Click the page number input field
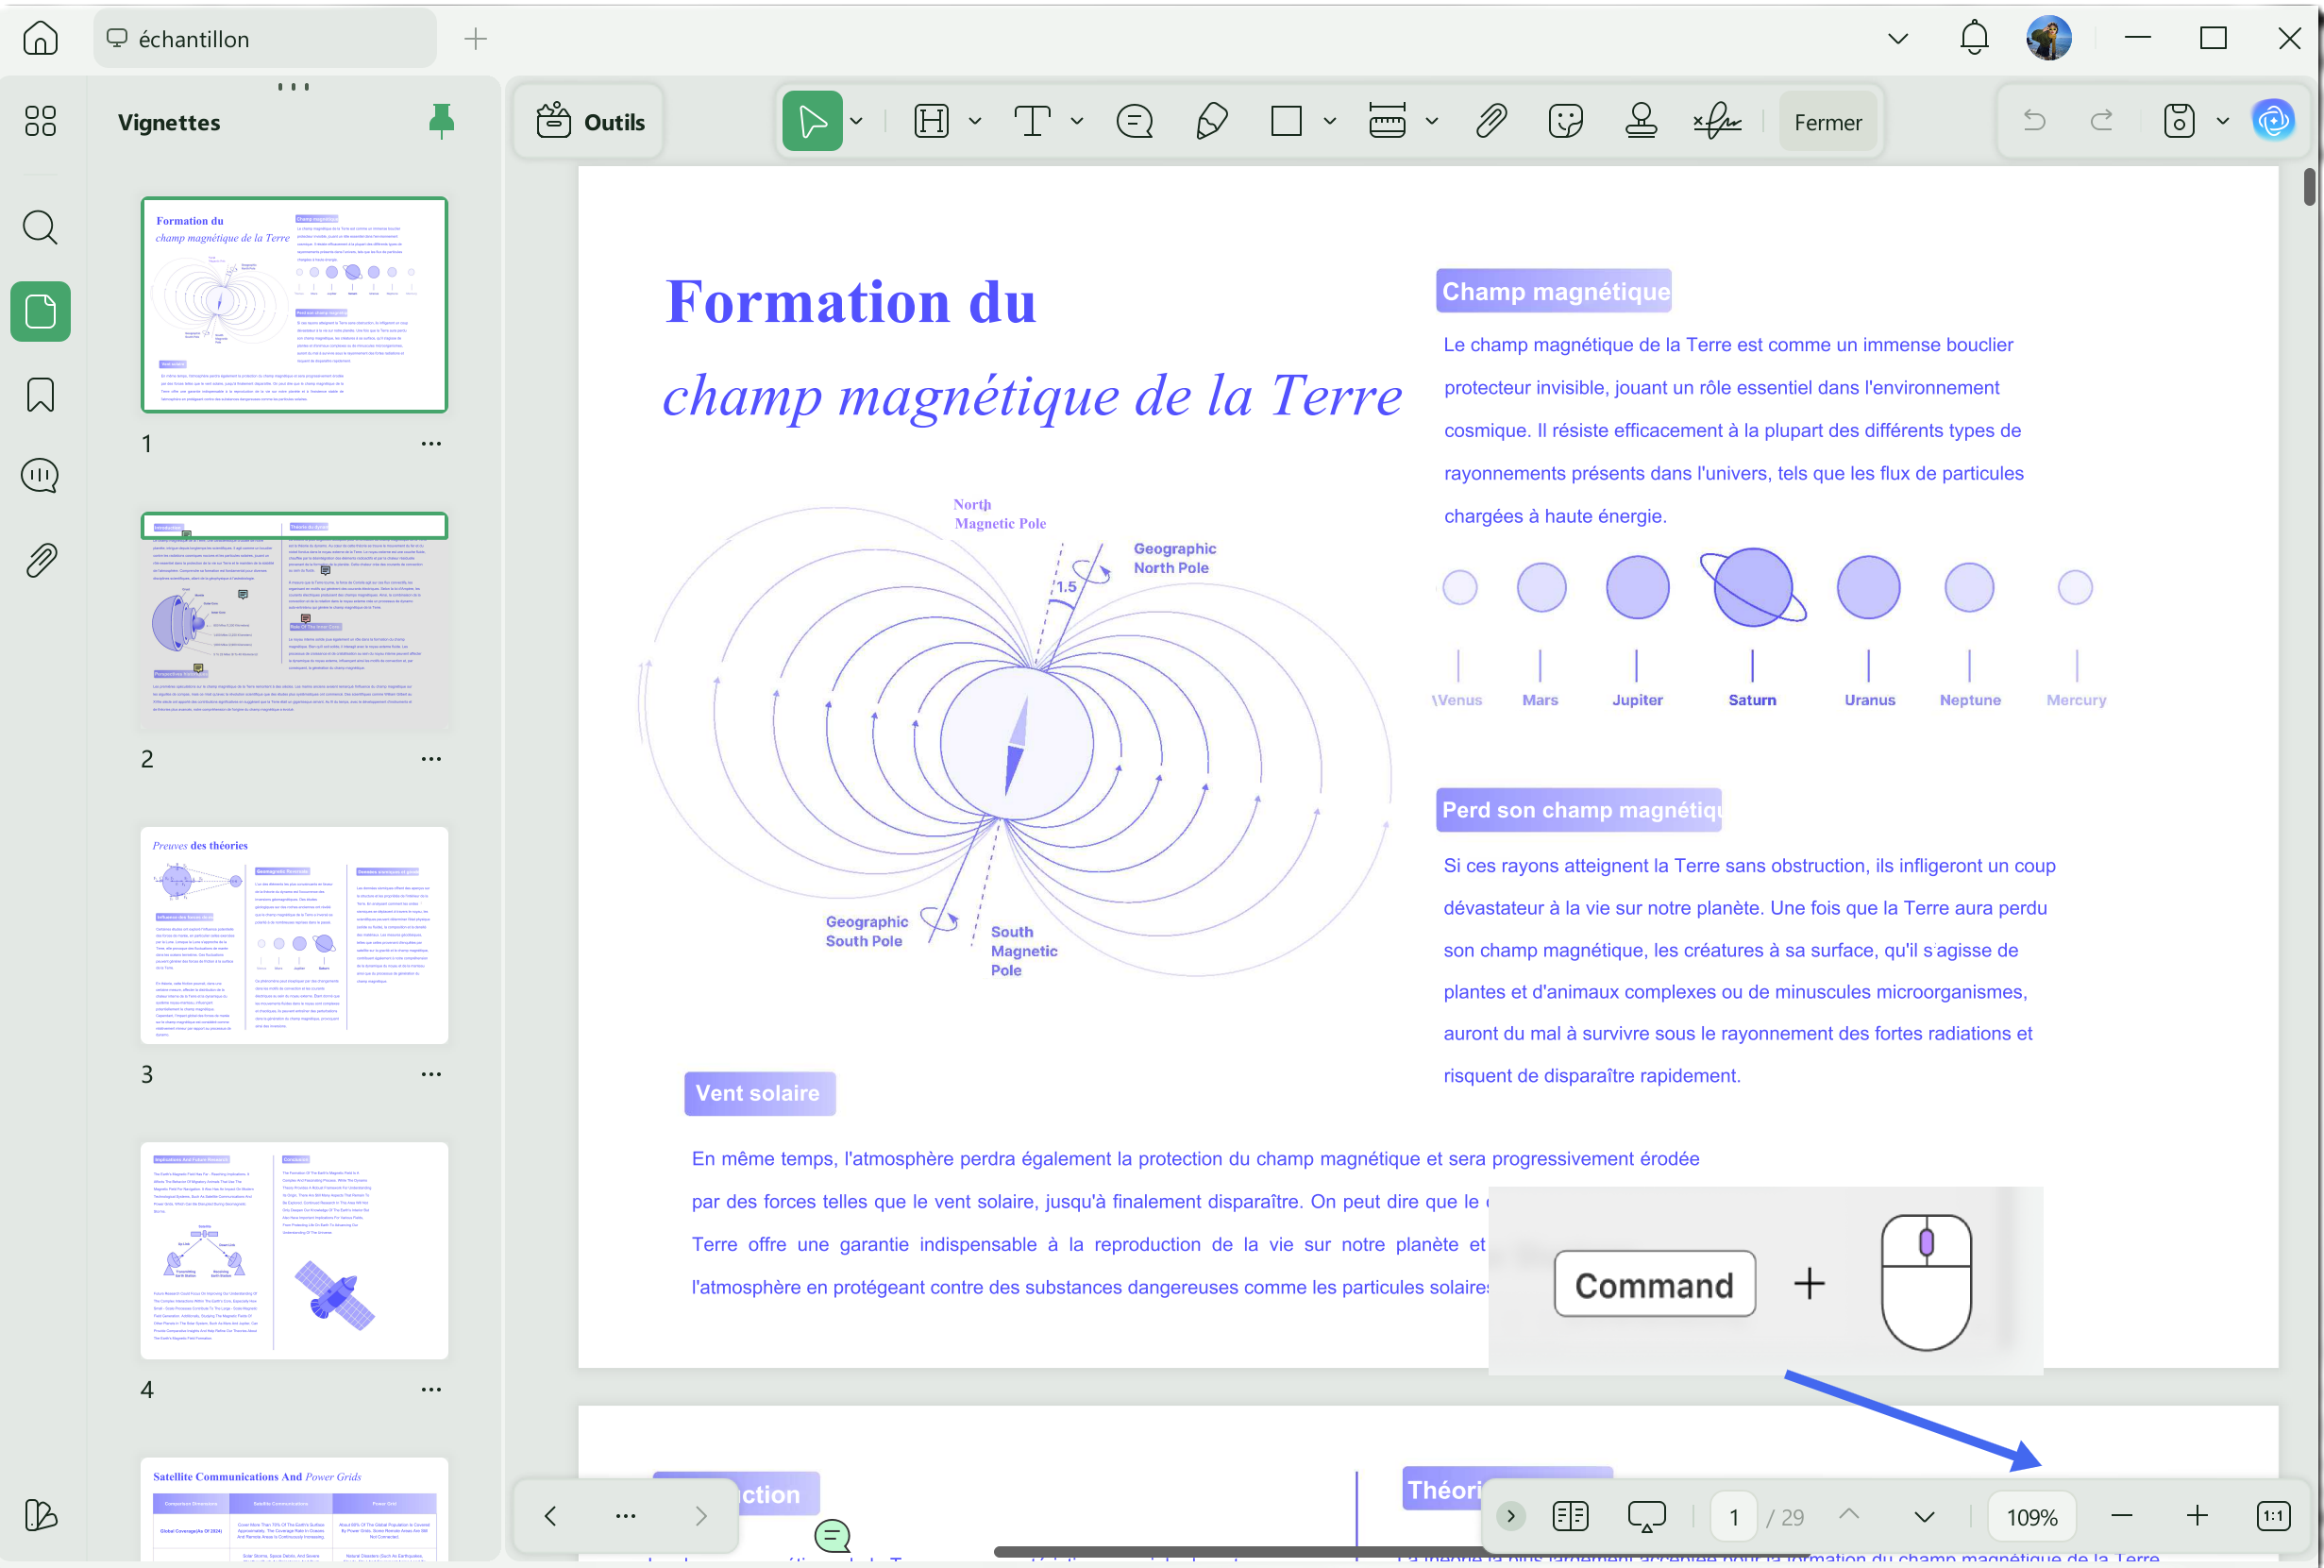The image size is (2324, 1568). tap(1734, 1517)
